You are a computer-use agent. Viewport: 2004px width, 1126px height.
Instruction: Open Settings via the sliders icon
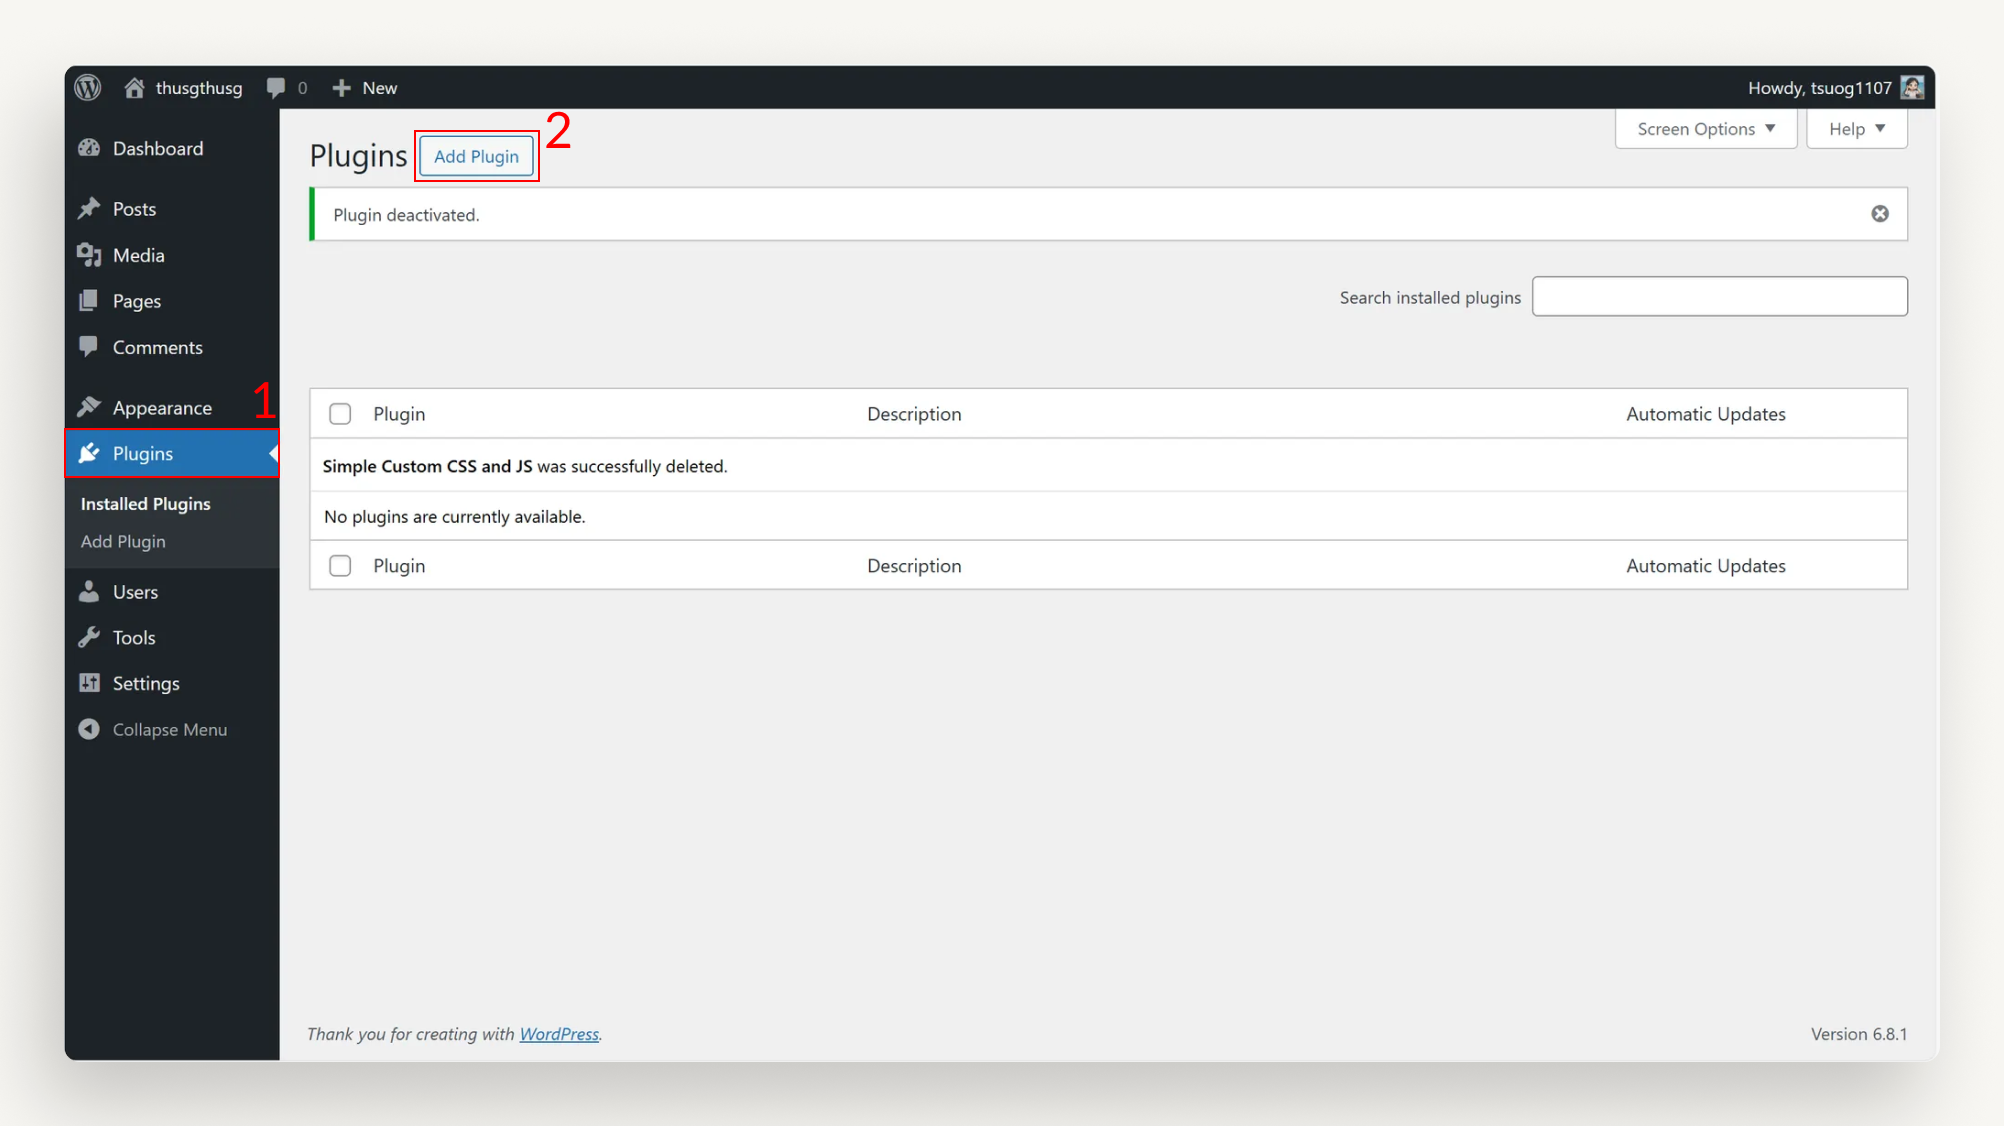tap(90, 683)
